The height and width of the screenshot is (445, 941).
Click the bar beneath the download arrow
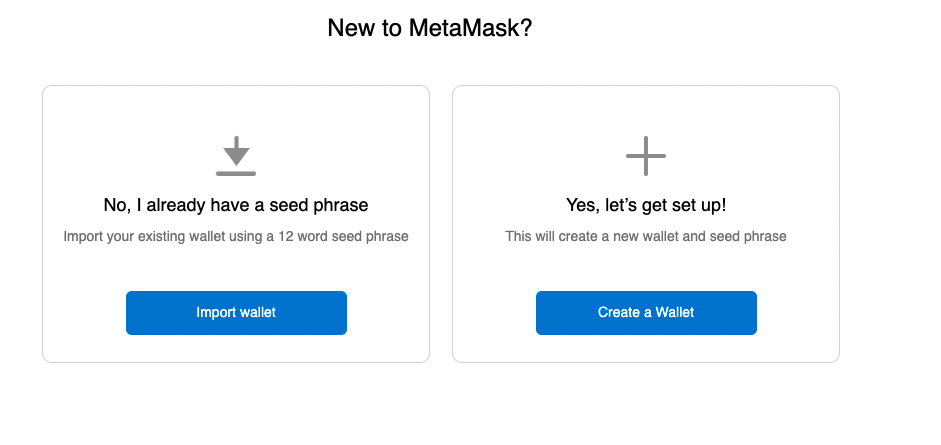tap(236, 173)
